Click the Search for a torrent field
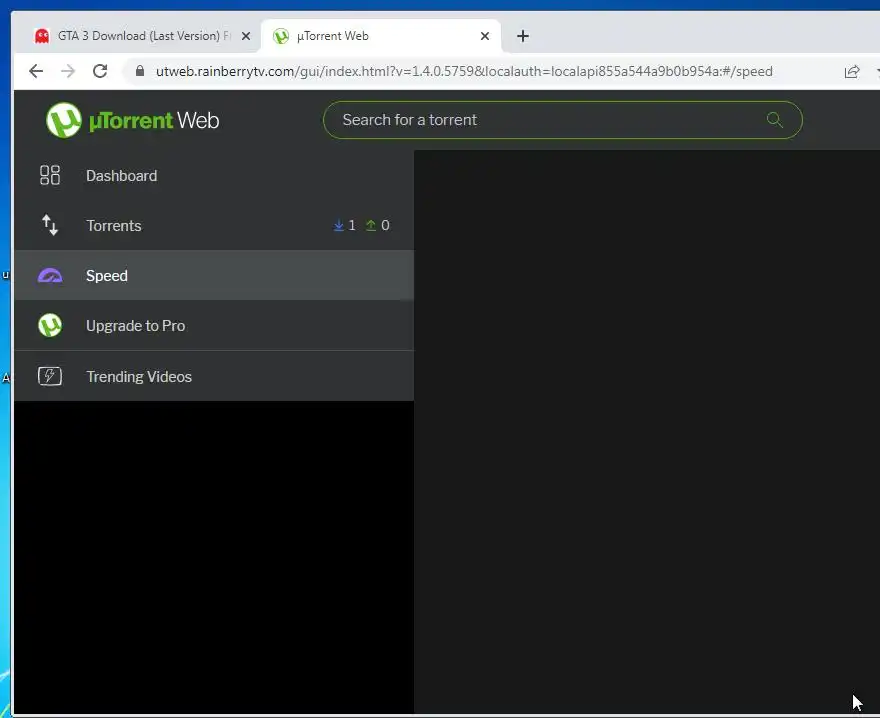 pyautogui.click(x=562, y=120)
